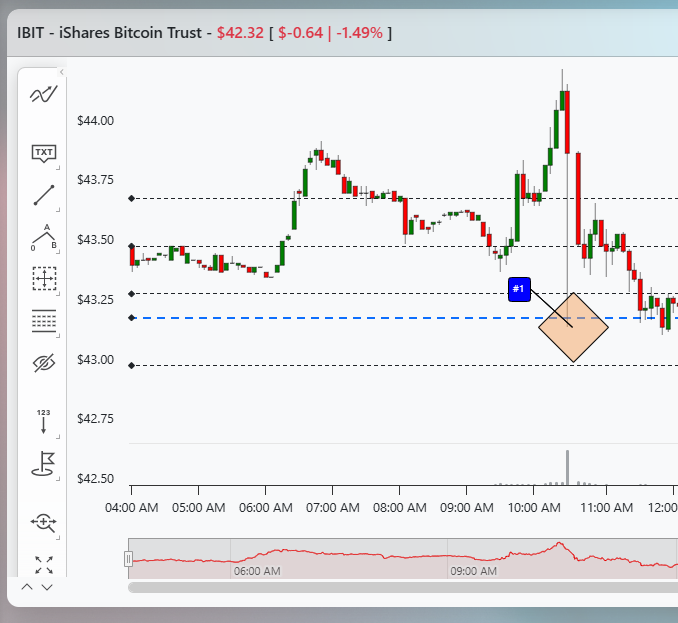Click the $43.00 price axis label
The image size is (678, 623).
tap(96, 360)
